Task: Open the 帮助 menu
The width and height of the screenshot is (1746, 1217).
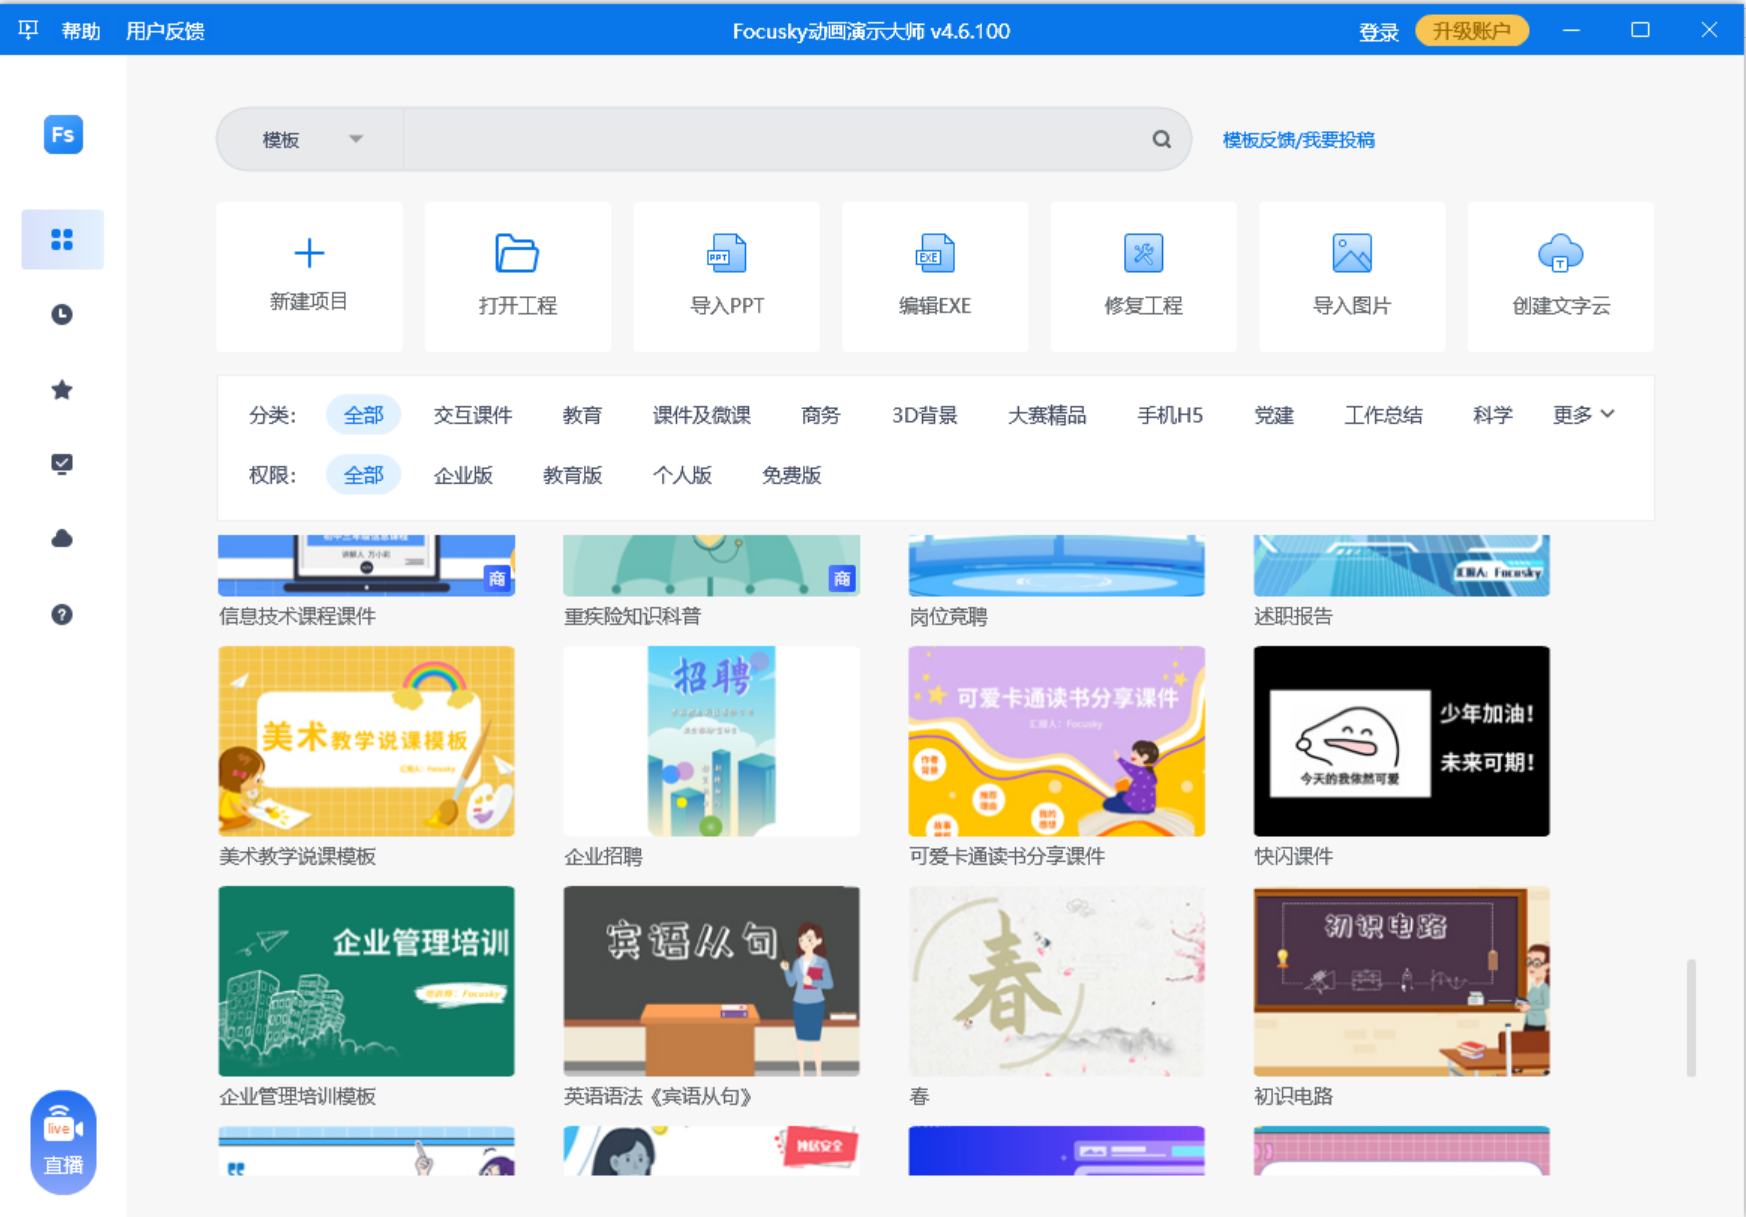Action: click(81, 31)
